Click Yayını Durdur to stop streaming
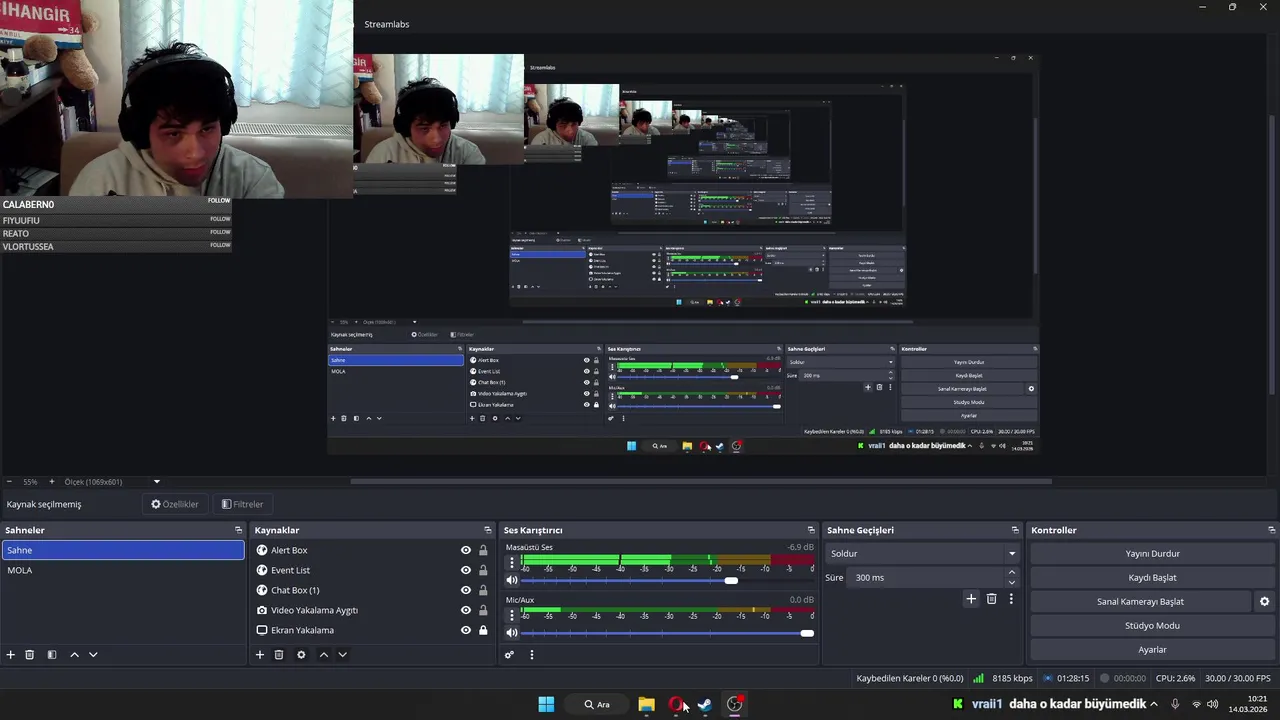This screenshot has height=720, width=1280. tap(1152, 553)
